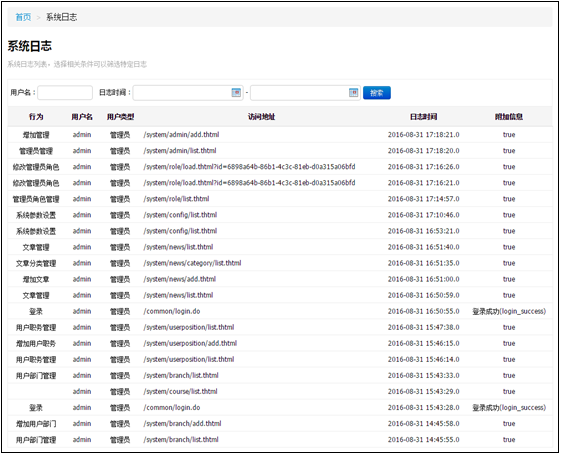Viewport: 561px width, 455px height.
Task: Click timestamp 2016-08-31 14:45:58.0
Action: pyautogui.click(x=424, y=424)
